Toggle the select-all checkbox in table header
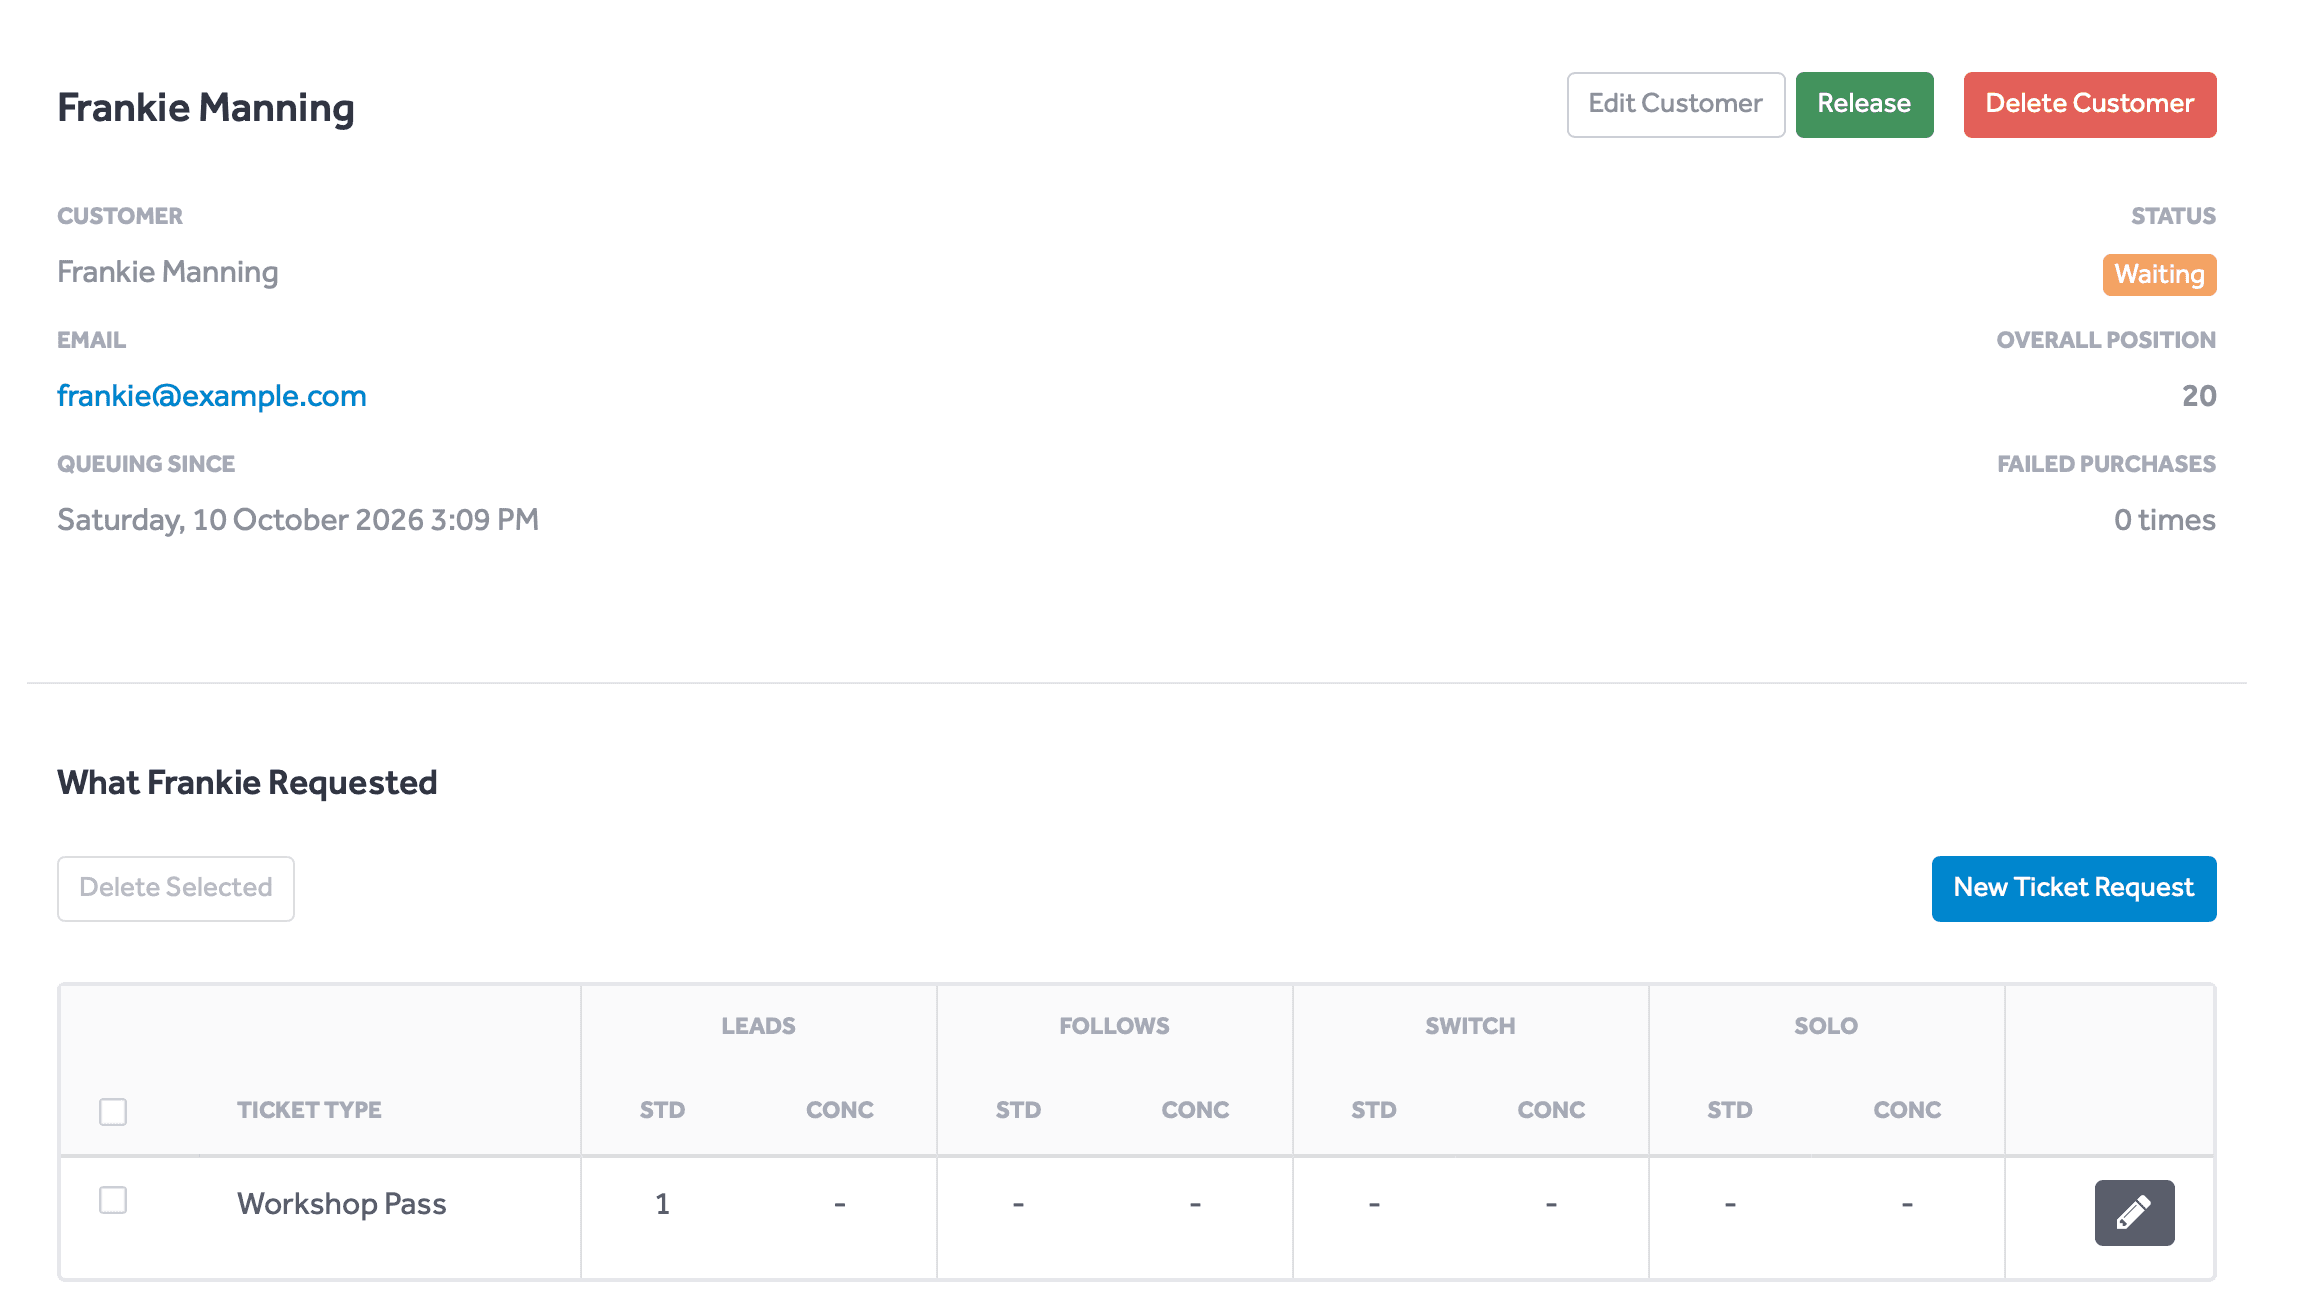This screenshot has width=2302, height=1310. [113, 1111]
